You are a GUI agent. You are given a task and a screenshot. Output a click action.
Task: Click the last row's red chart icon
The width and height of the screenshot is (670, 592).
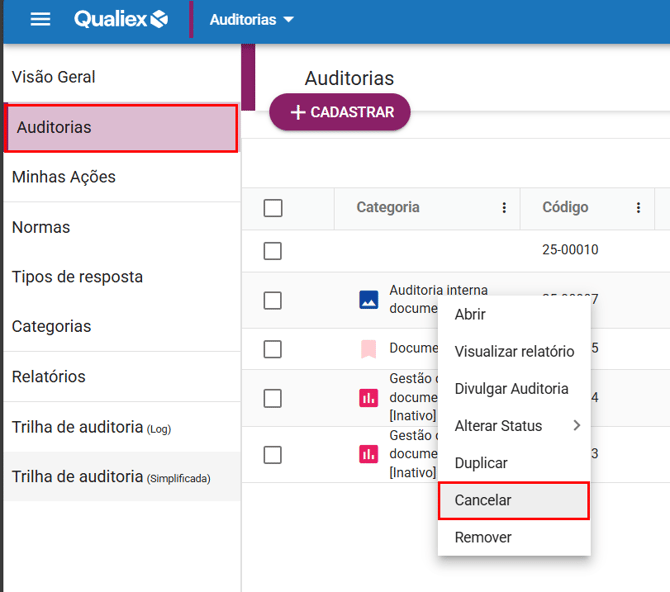pos(369,454)
